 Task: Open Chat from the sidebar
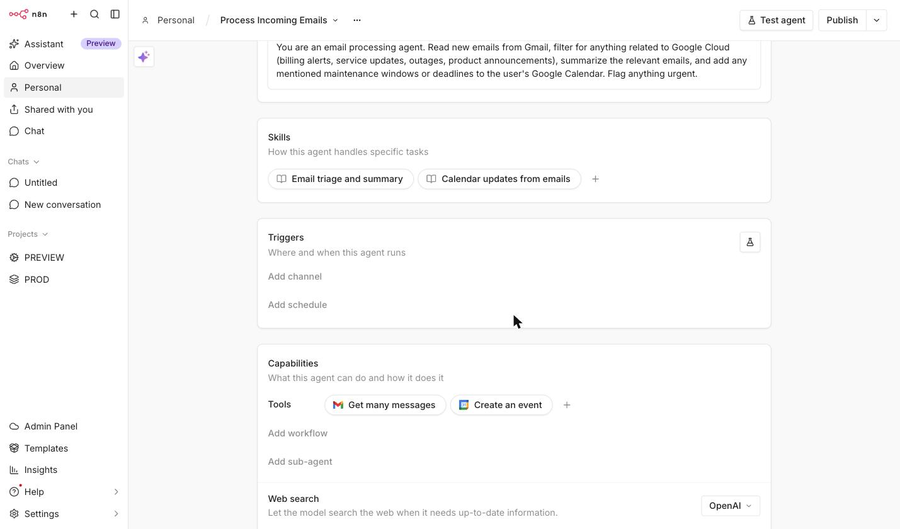pos(64,131)
